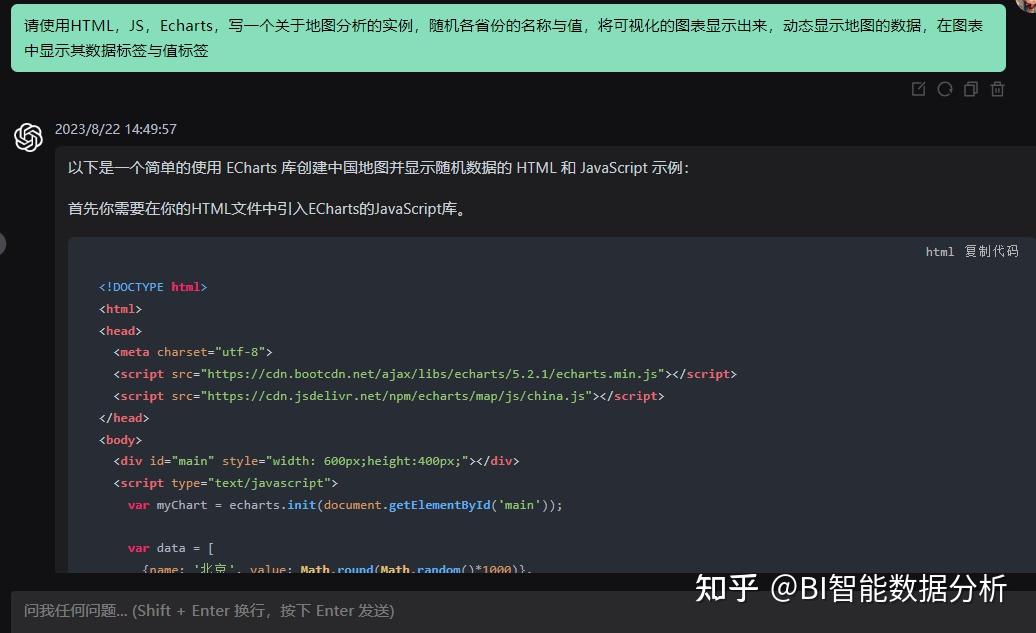Select the DOCTYPE line in the code
1036x633 pixels.
pyautogui.click(x=155, y=286)
